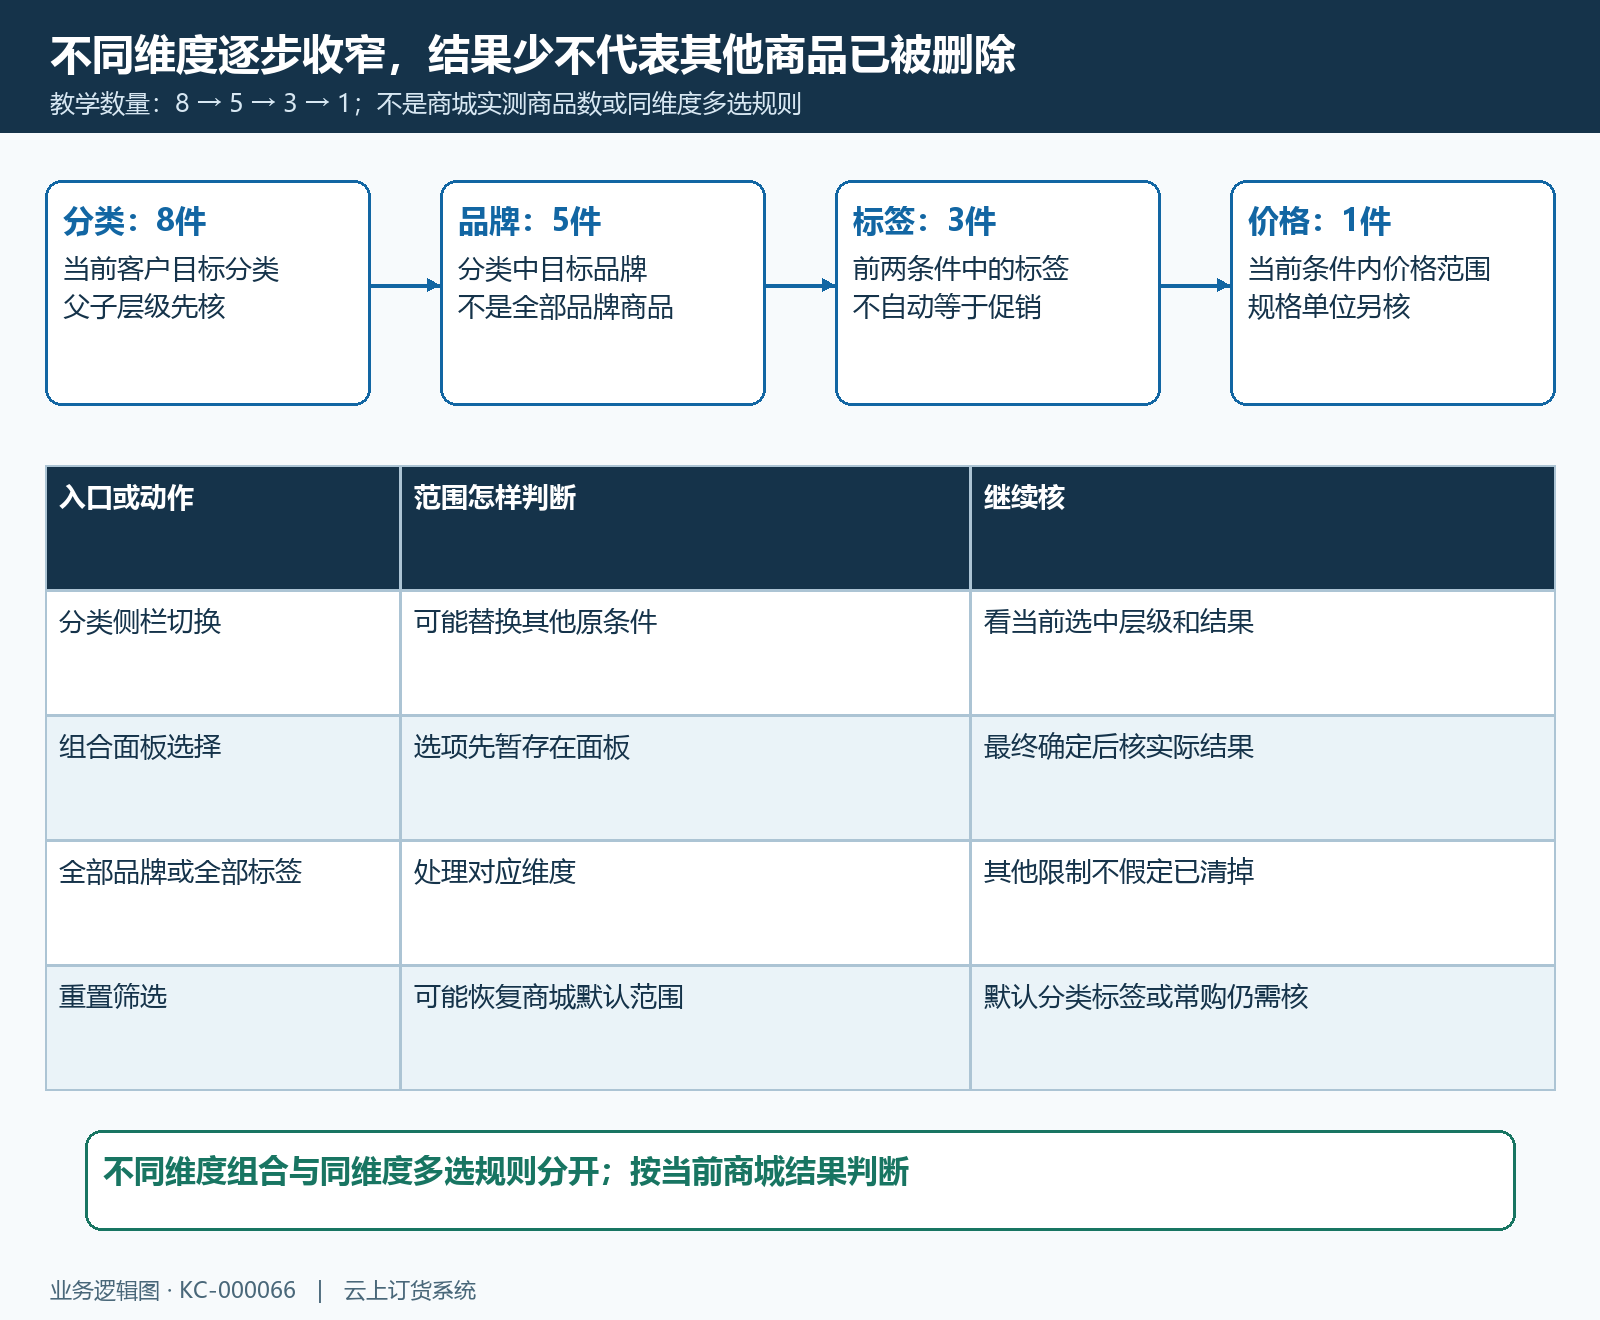Click 分类中目标品牌 line
This screenshot has height=1320, width=1600.
click(x=552, y=269)
